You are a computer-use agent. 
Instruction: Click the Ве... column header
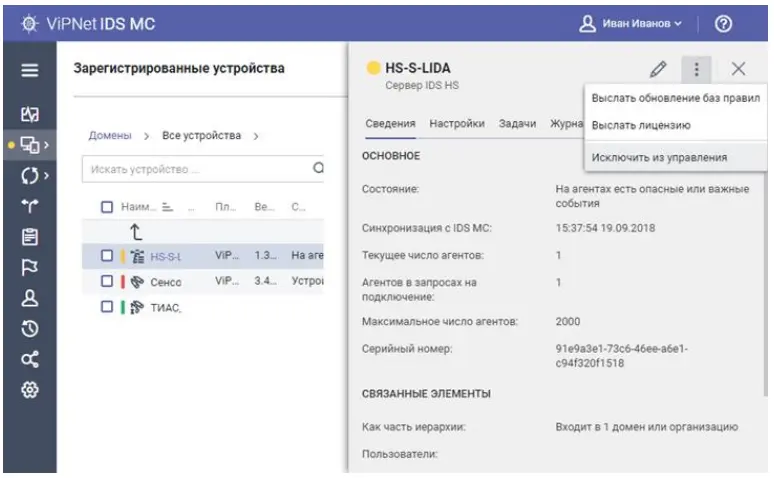tap(265, 207)
